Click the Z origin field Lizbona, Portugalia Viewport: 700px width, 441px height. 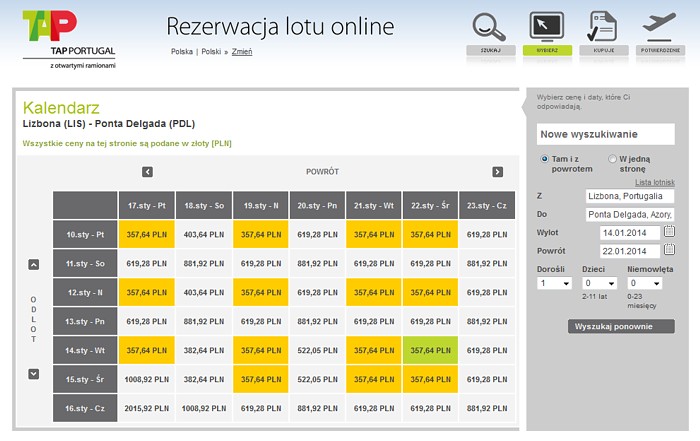[629, 196]
